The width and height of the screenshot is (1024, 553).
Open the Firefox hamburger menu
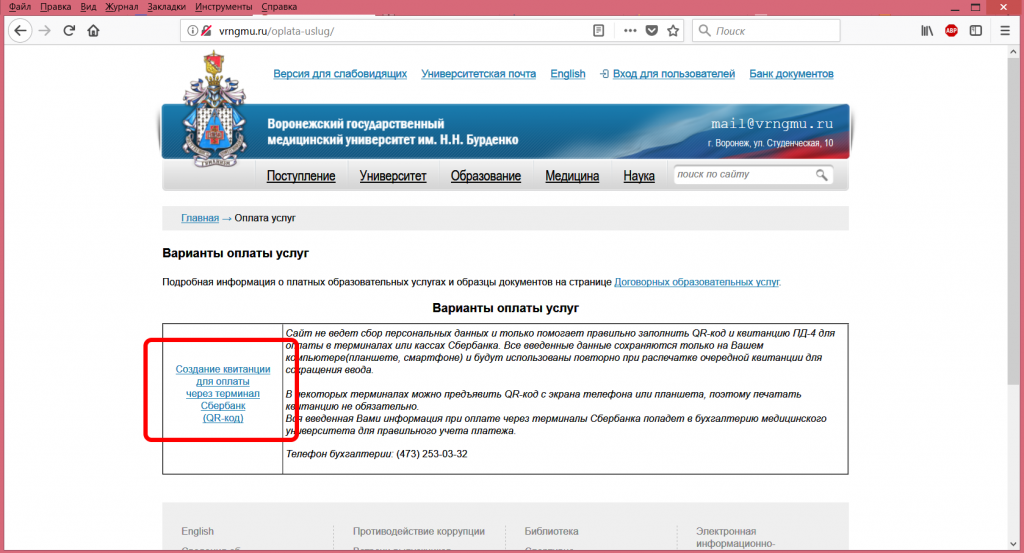pyautogui.click(x=1005, y=31)
